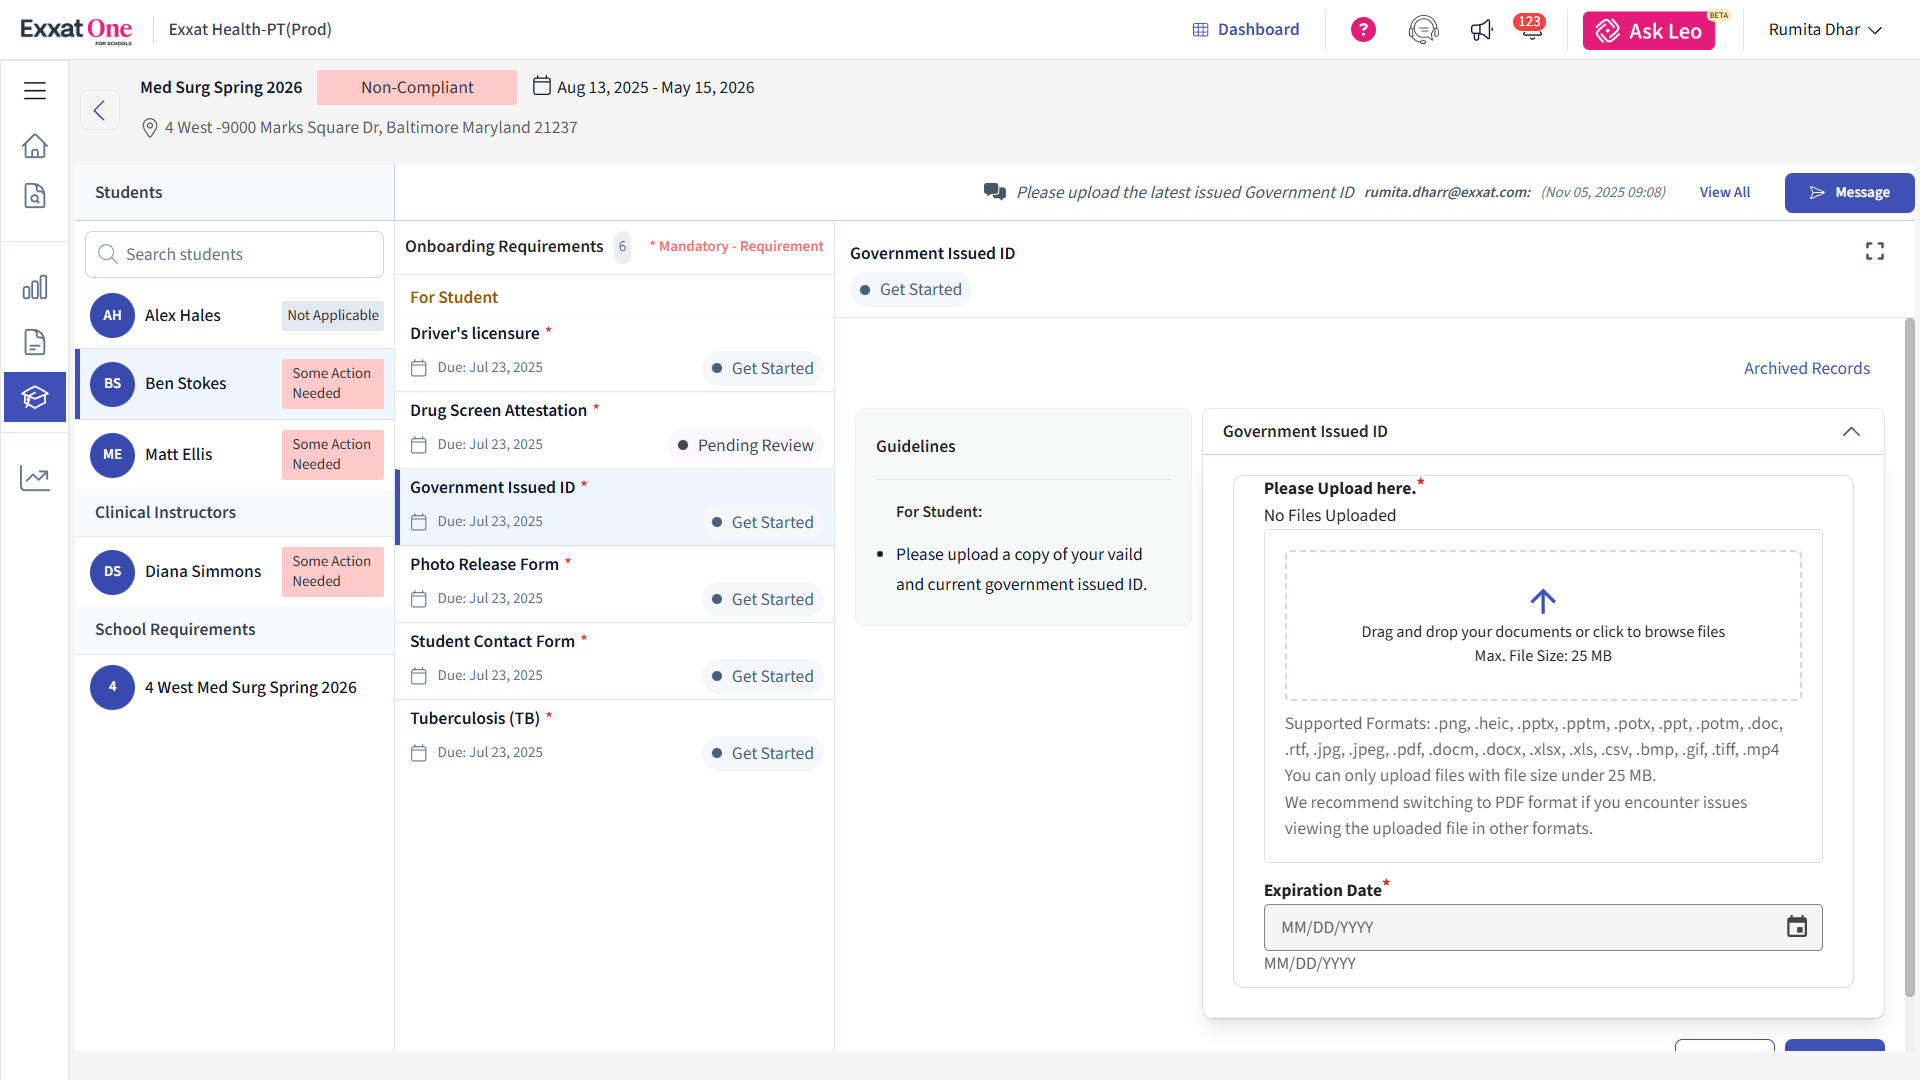1920x1080 pixels.
Task: Select student Matt Ellis
Action: [179, 455]
